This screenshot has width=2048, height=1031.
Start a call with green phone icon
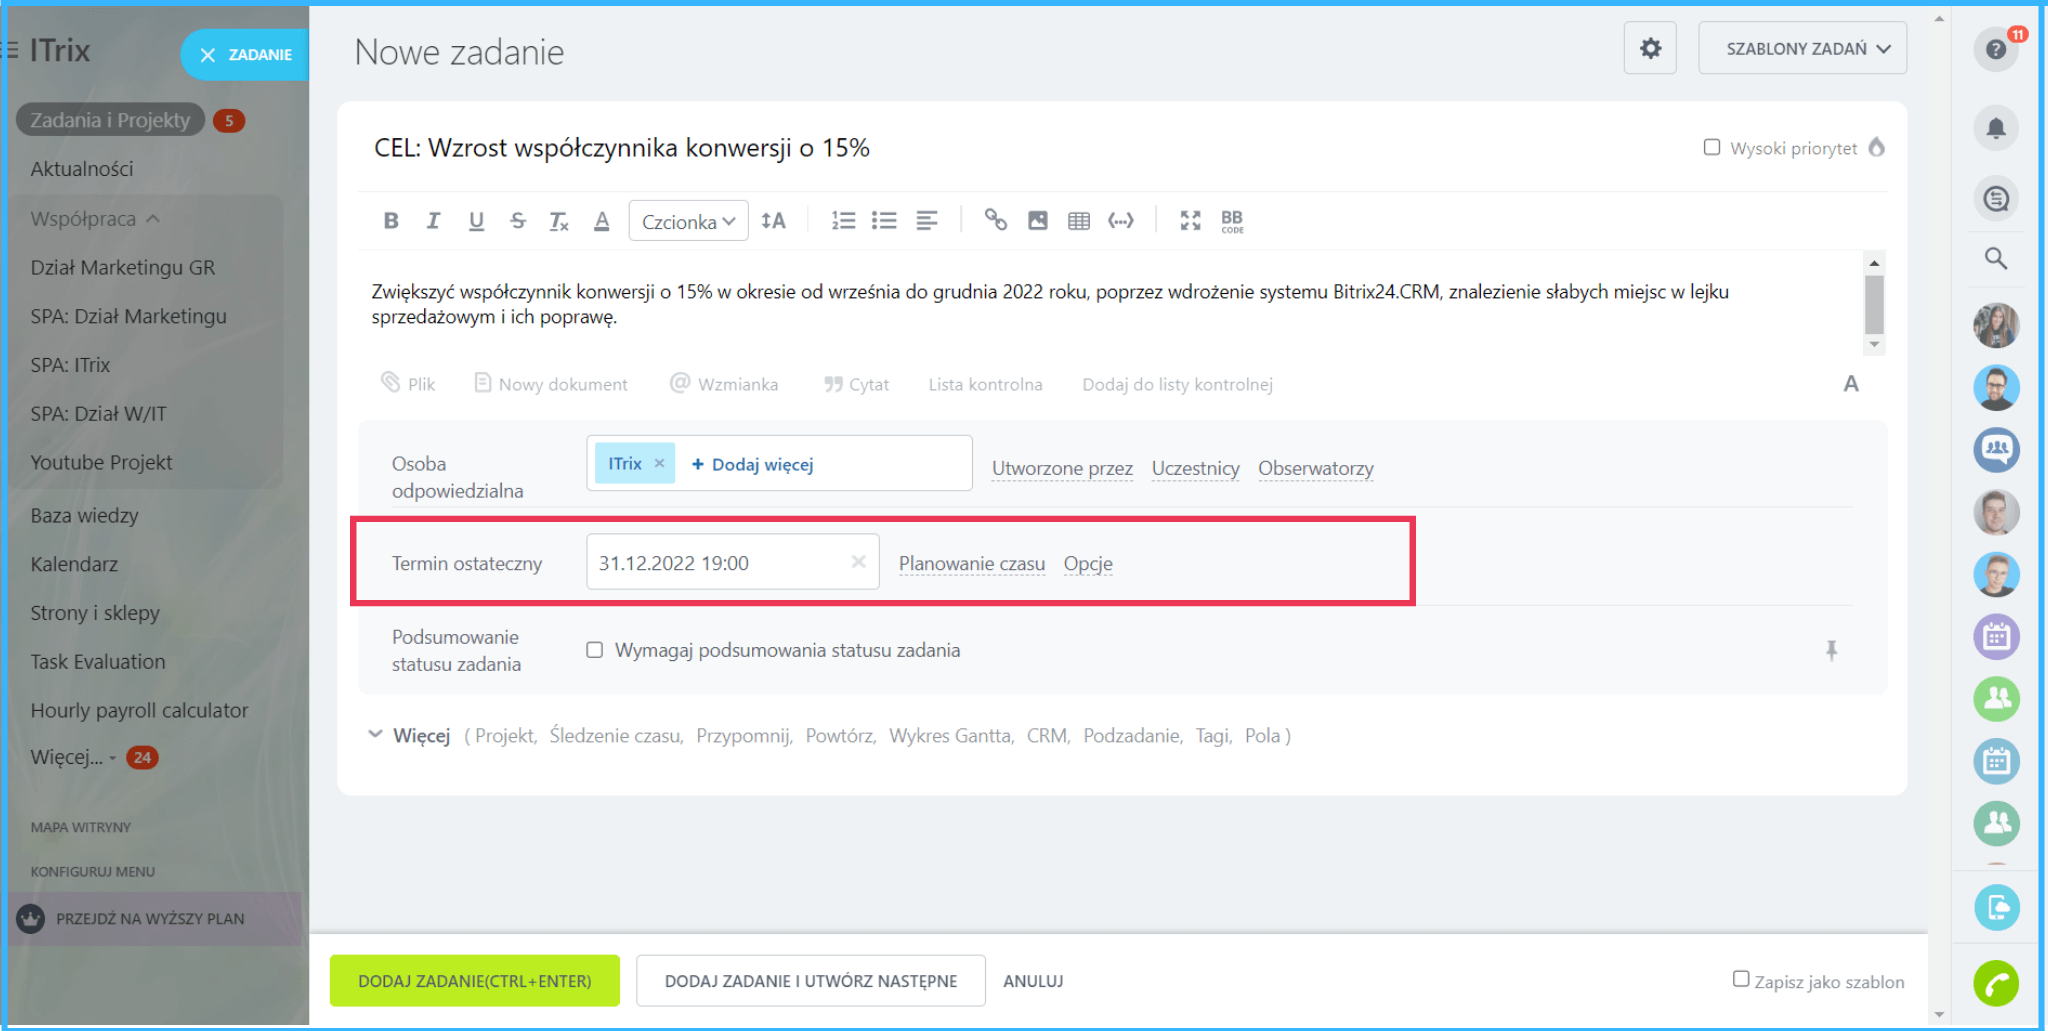[x=1996, y=984]
